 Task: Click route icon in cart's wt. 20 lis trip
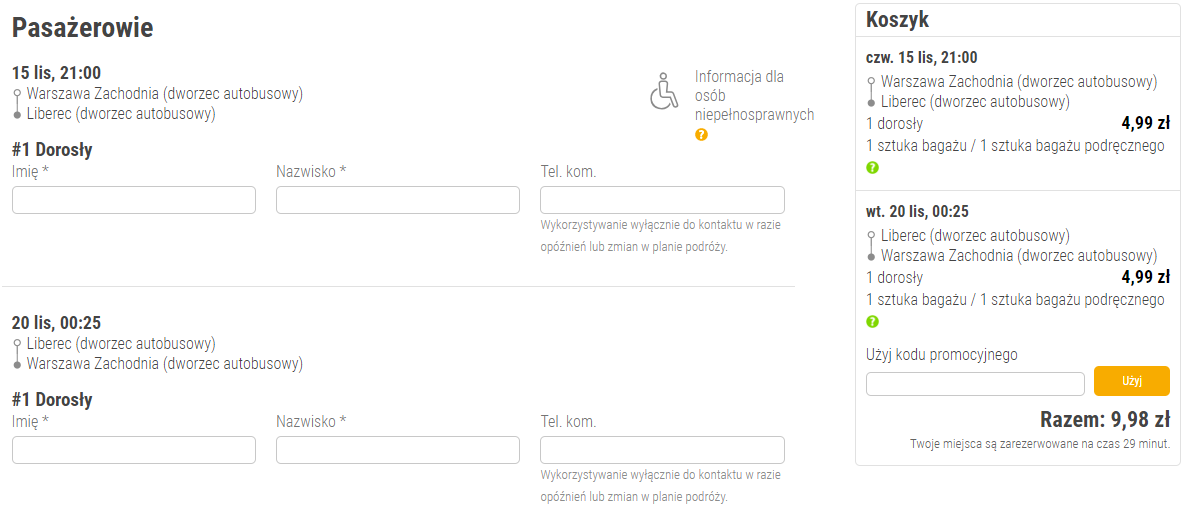pyautogui.click(x=871, y=246)
